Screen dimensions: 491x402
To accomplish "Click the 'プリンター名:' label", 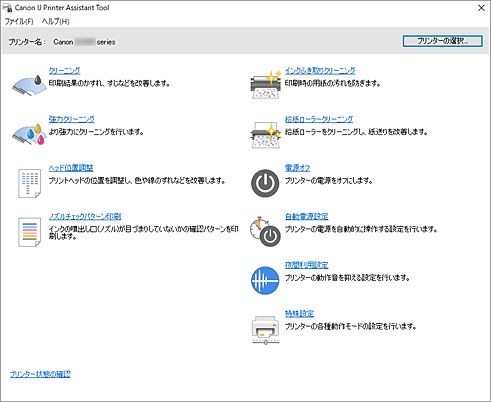I will (x=27, y=42).
